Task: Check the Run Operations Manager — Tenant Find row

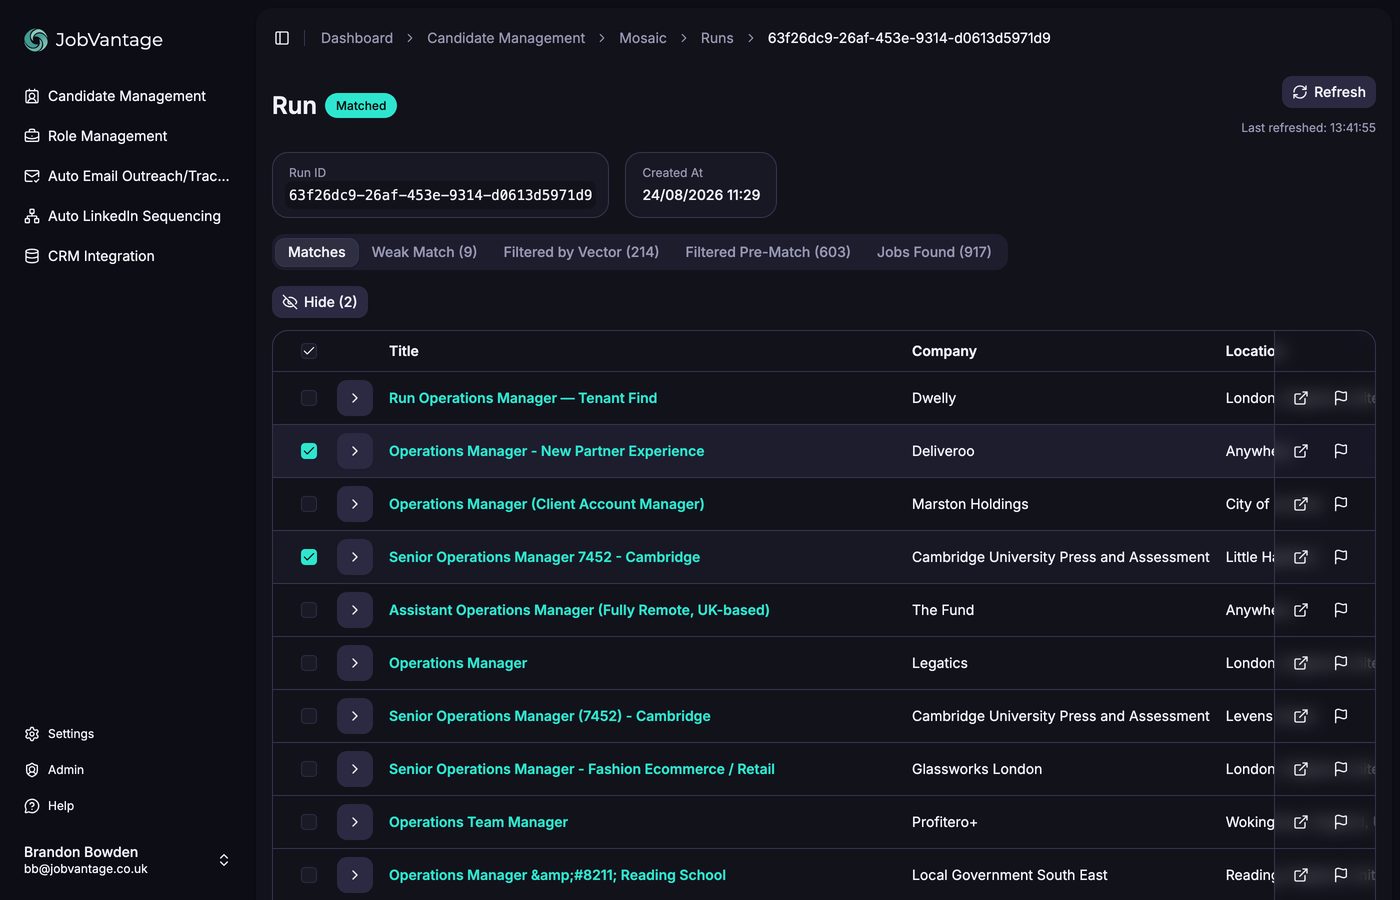Action: pos(309,398)
